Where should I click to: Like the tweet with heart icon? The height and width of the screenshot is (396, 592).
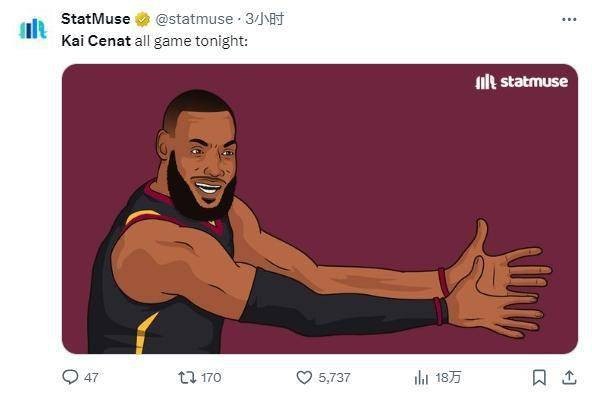click(x=304, y=377)
